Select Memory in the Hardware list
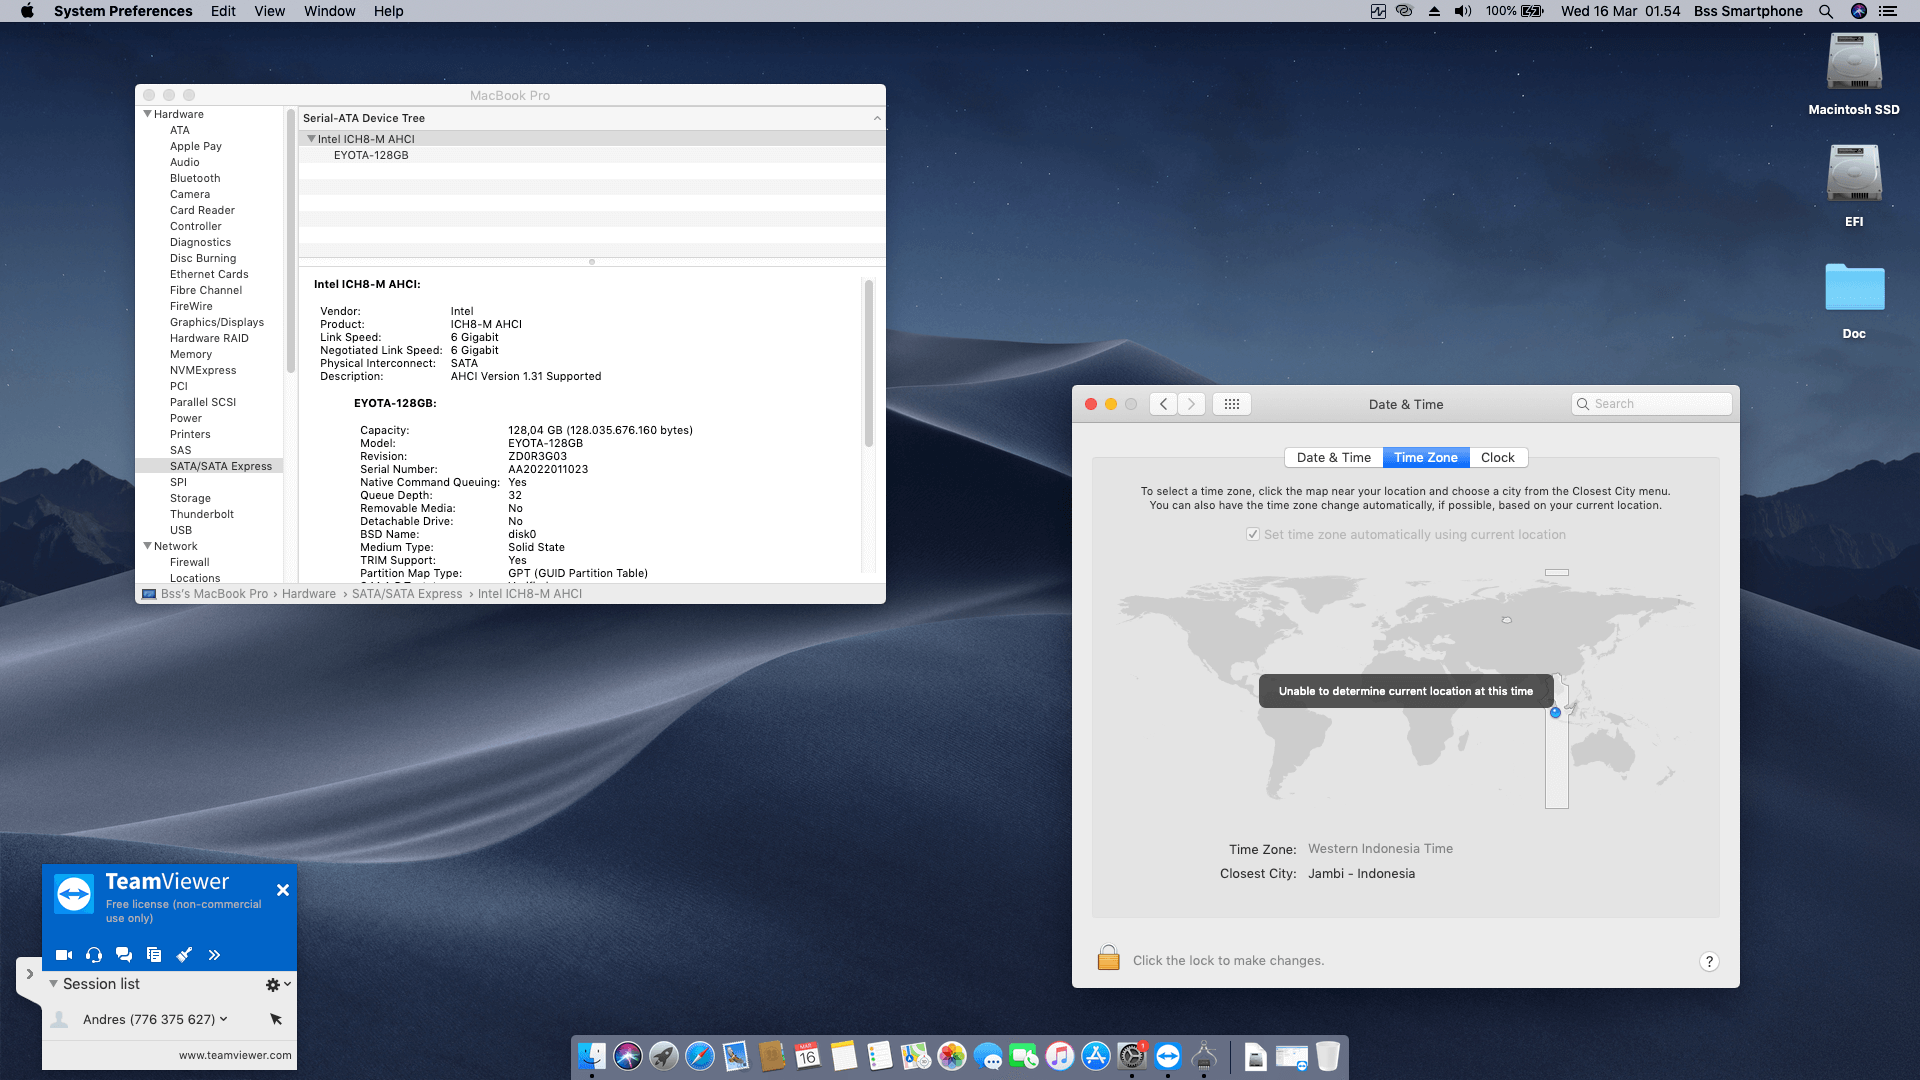1920x1080 pixels. pyautogui.click(x=191, y=354)
